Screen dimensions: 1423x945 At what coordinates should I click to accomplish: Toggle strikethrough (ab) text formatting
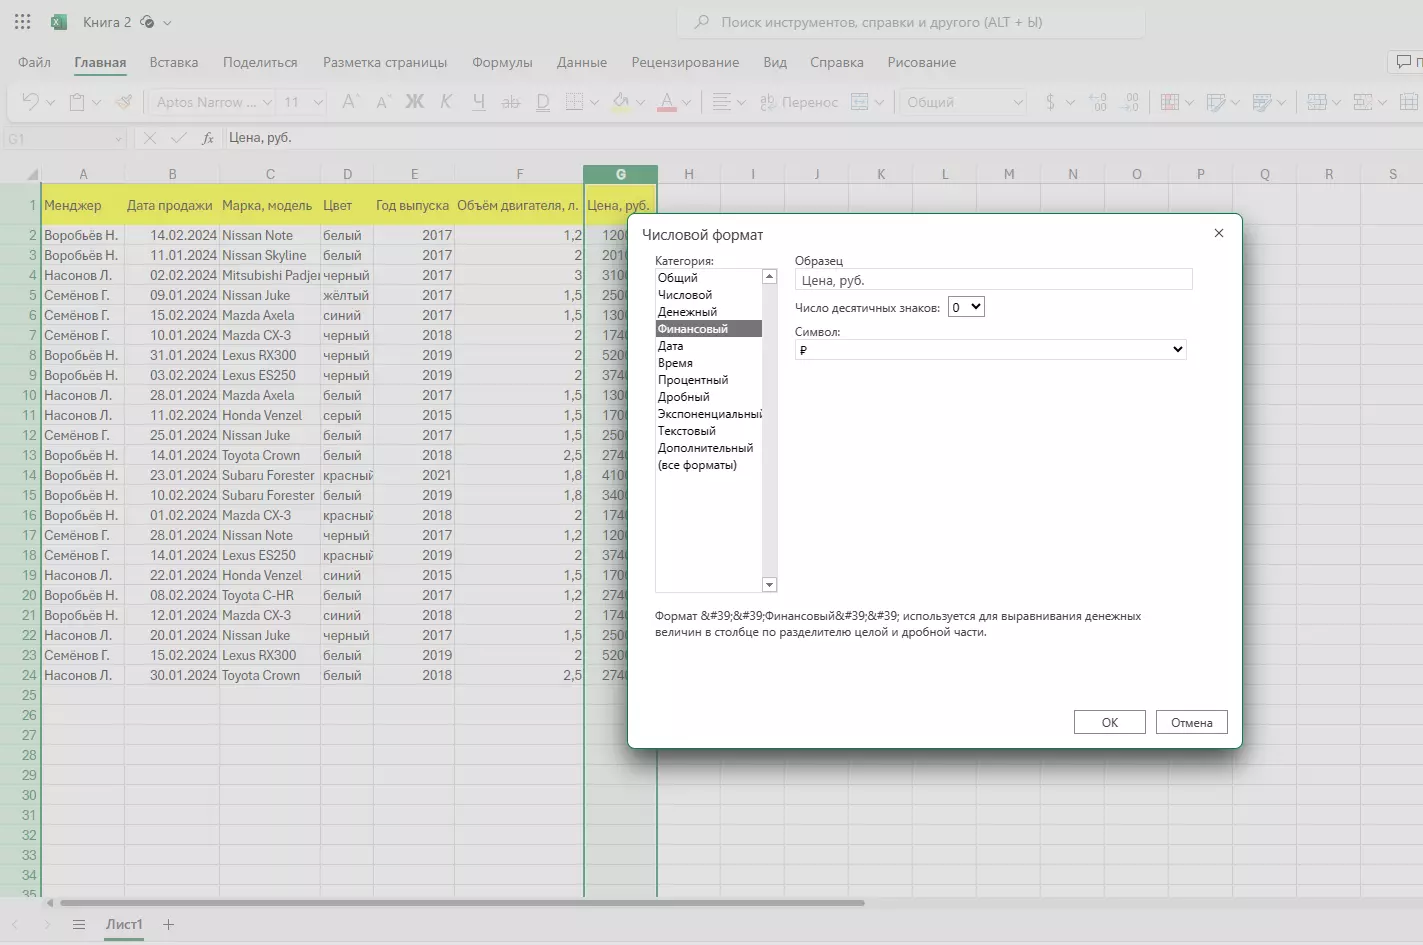510,102
